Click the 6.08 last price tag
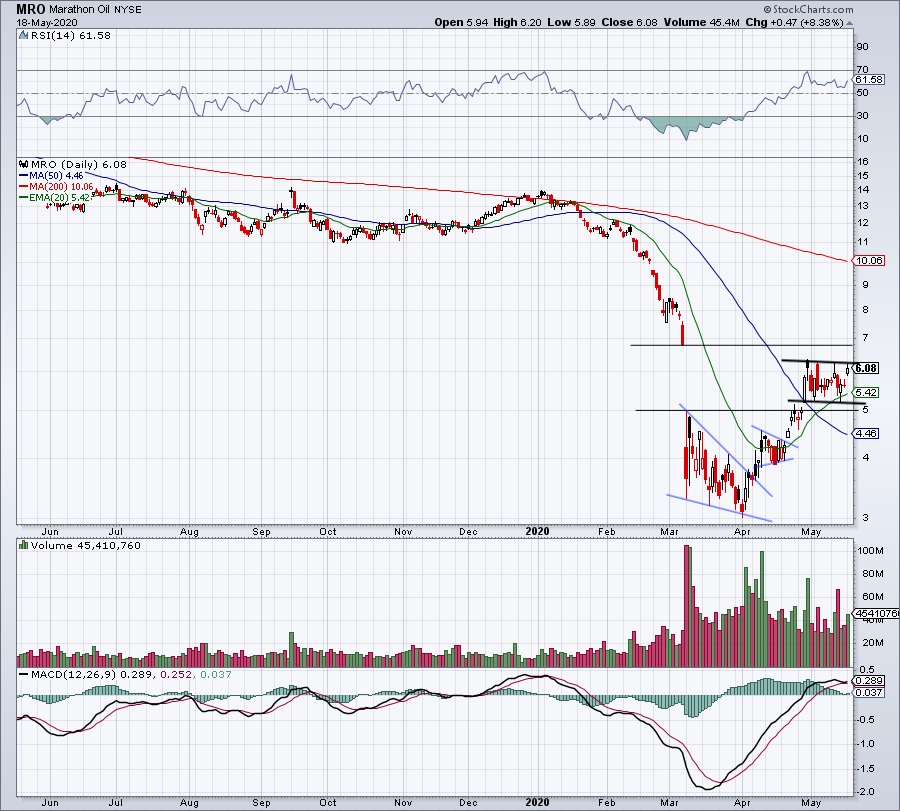Viewport: 900px width, 811px height. (866, 368)
